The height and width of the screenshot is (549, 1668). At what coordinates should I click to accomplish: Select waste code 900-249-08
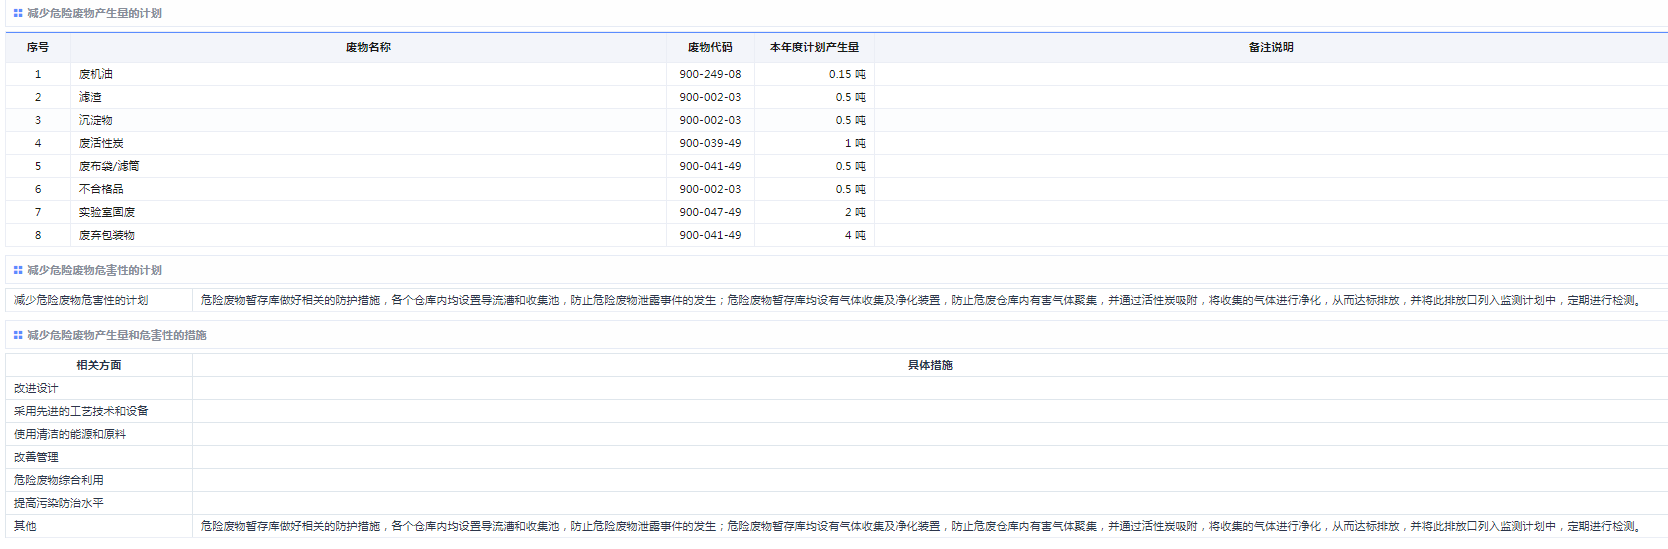[x=710, y=75]
